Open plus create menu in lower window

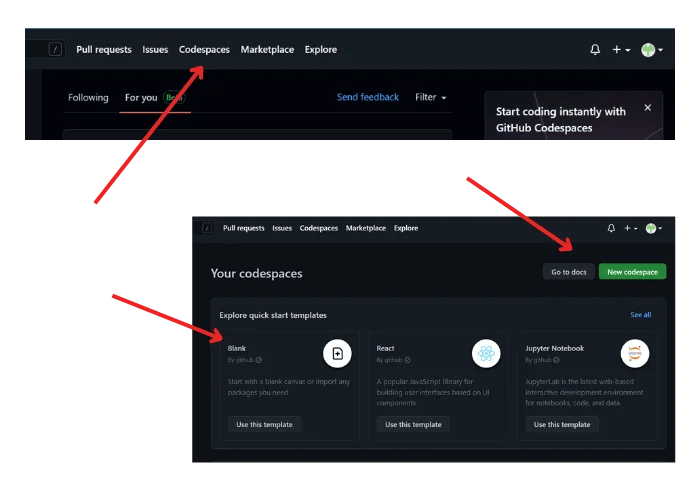coord(630,228)
